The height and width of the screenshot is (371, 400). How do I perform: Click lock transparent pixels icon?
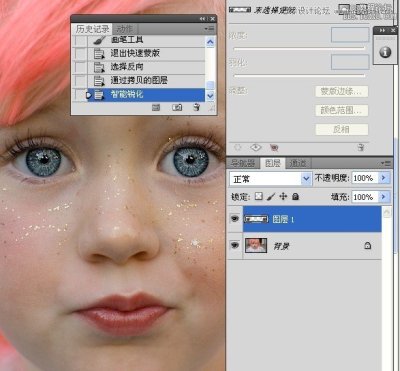click(259, 196)
